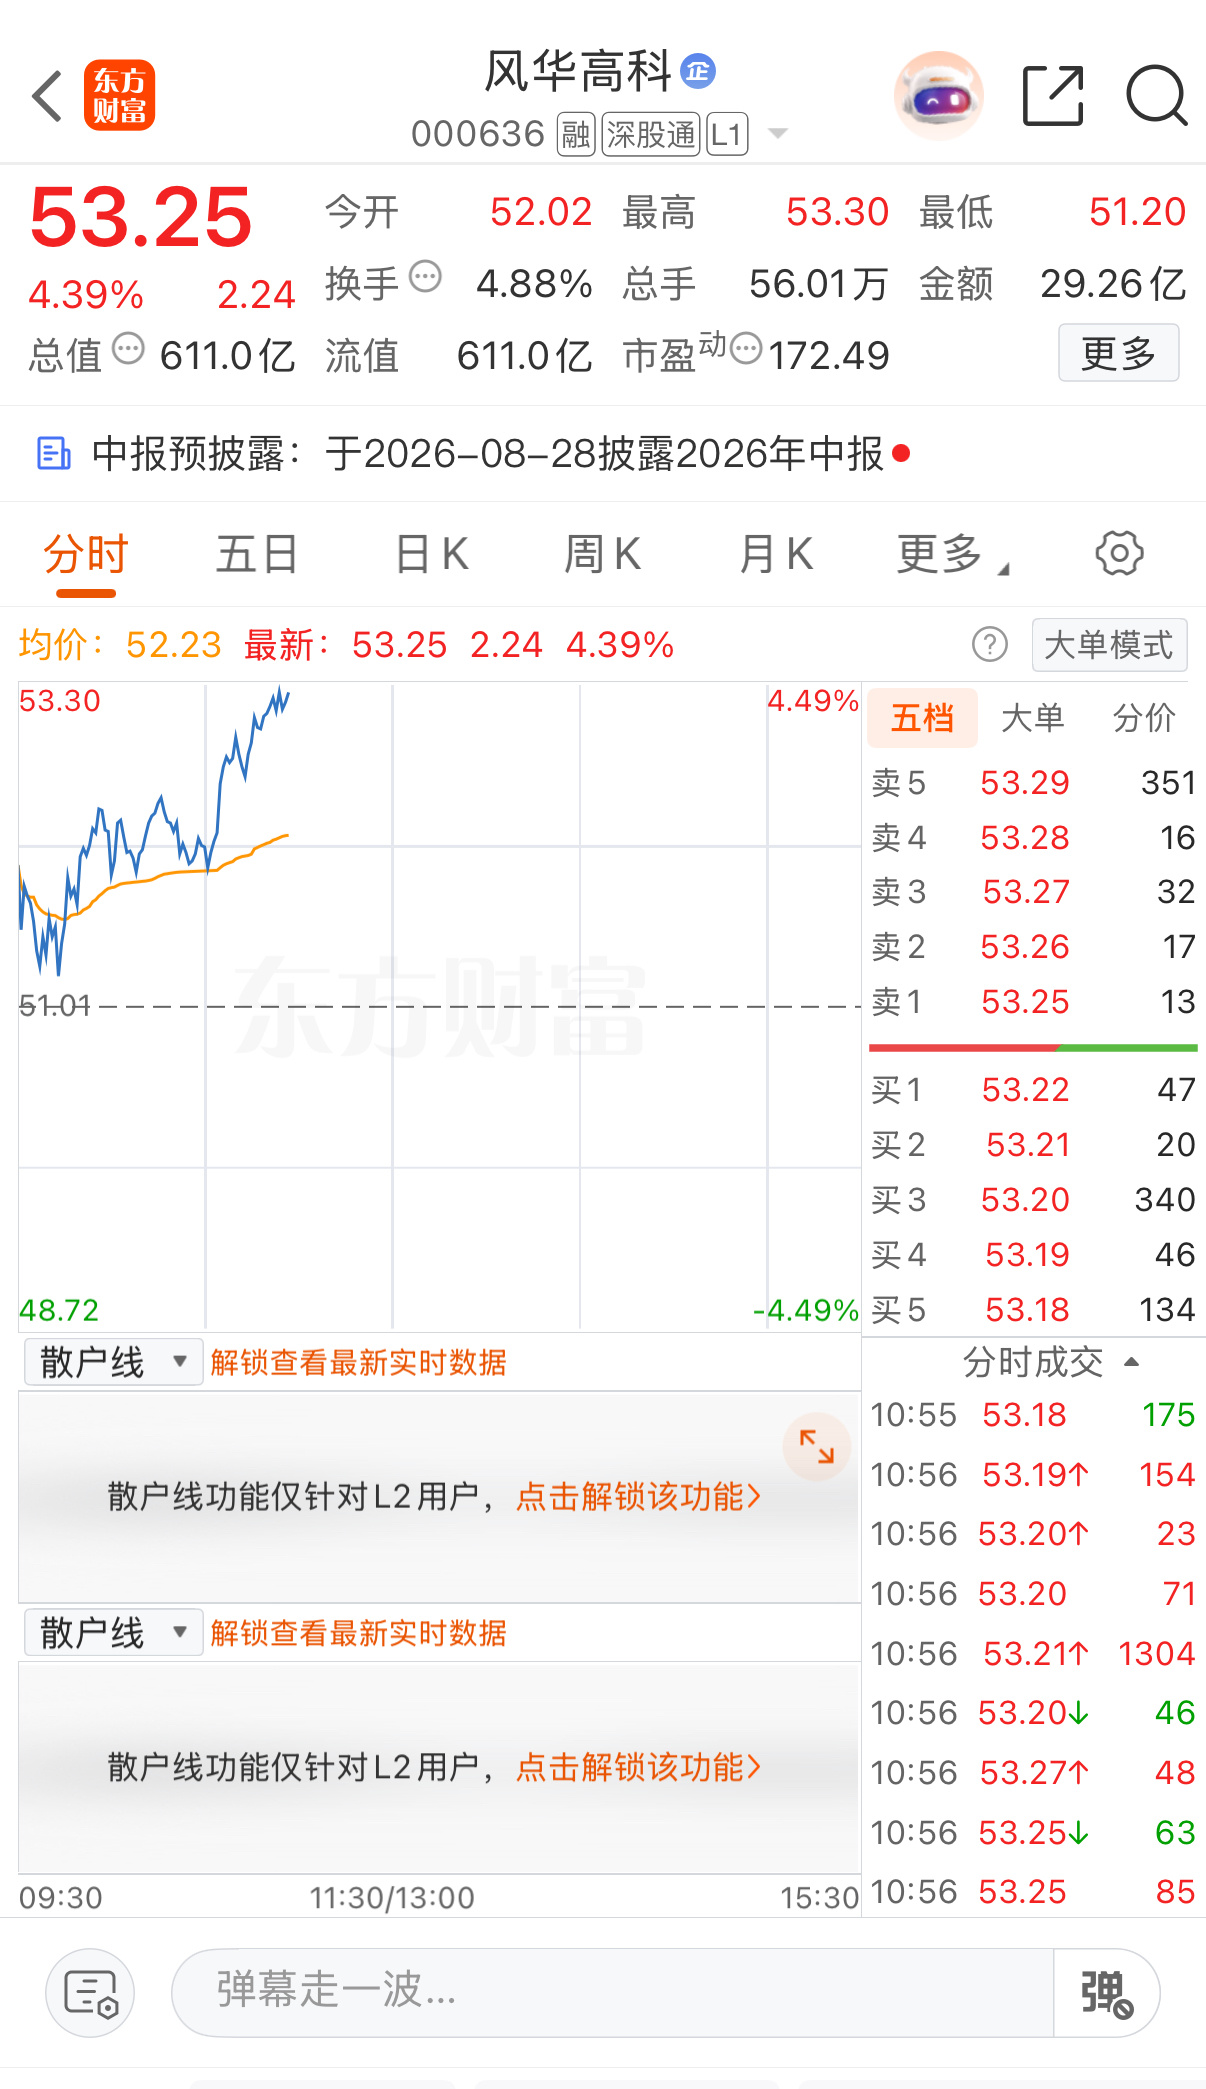Switch to the 周K chart tab
The height and width of the screenshot is (2089, 1206).
[x=603, y=554]
